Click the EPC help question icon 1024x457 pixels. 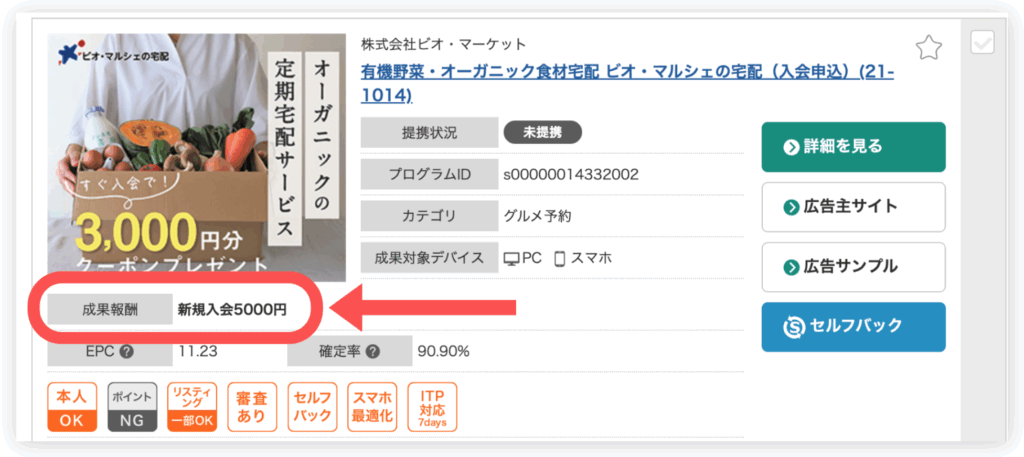[x=127, y=351]
